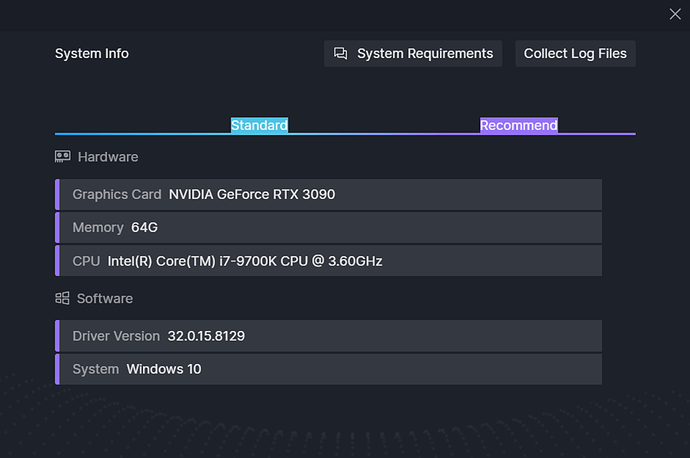Click the Software section grid icon

click(x=62, y=298)
